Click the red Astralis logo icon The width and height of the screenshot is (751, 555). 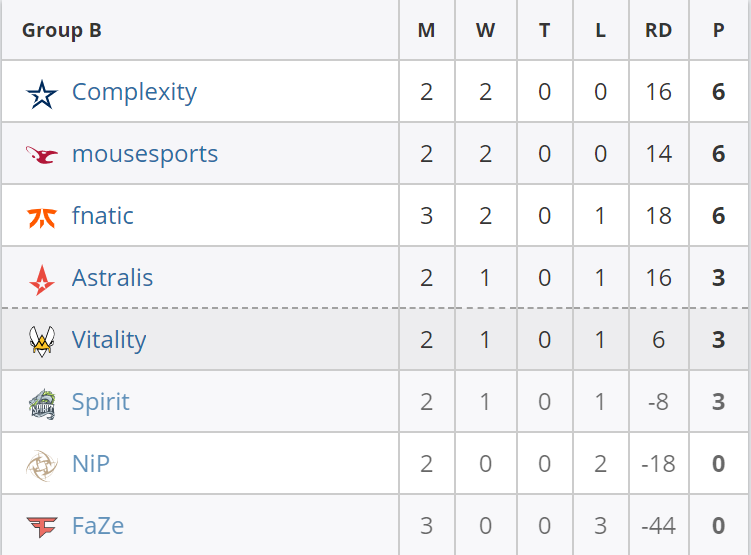point(42,279)
